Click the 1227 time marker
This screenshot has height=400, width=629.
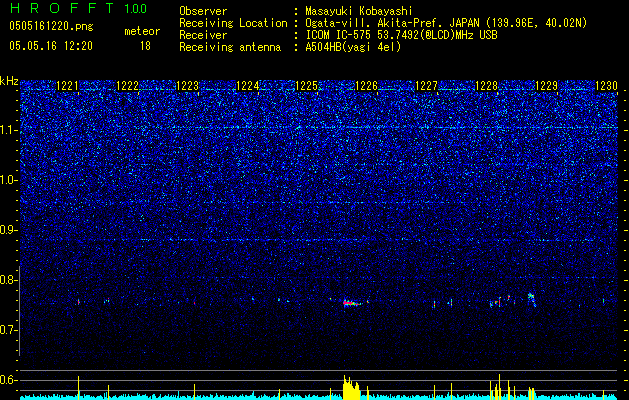tap(426, 86)
